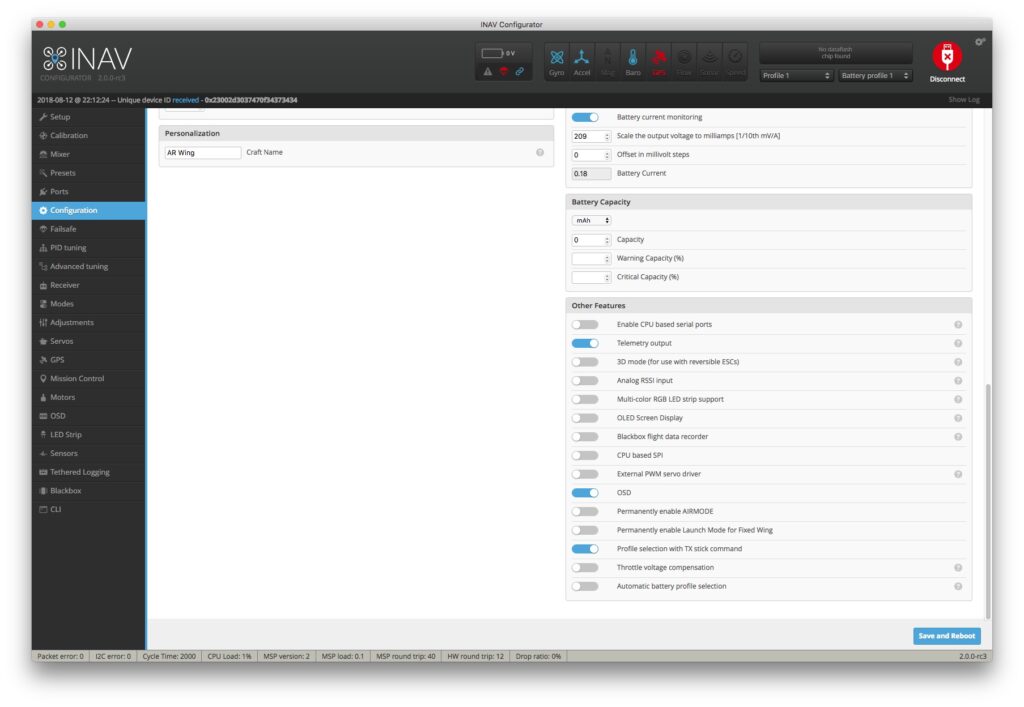Open the Profile 1 dropdown
This screenshot has width=1024, height=707.
[796, 76]
